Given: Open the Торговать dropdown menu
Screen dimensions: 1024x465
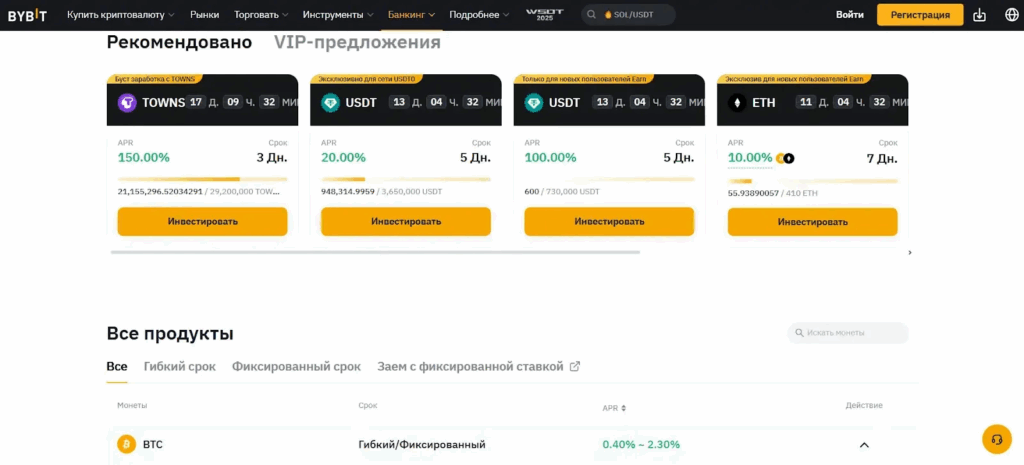Looking at the screenshot, I should pyautogui.click(x=261, y=15).
